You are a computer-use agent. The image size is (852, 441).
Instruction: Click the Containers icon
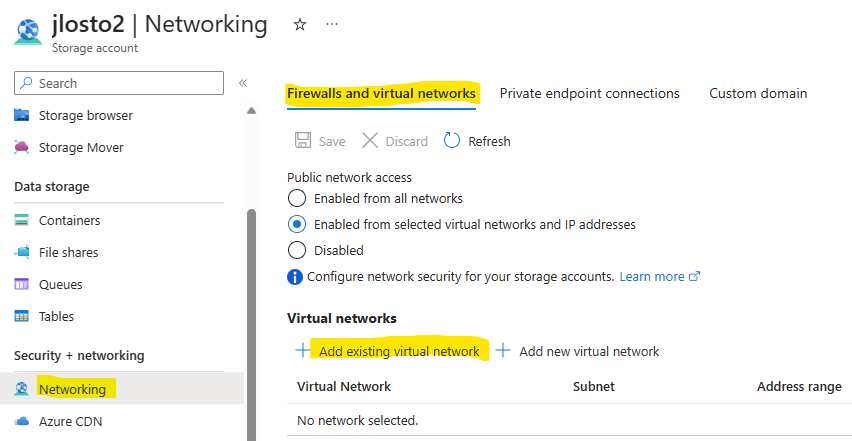[21, 220]
